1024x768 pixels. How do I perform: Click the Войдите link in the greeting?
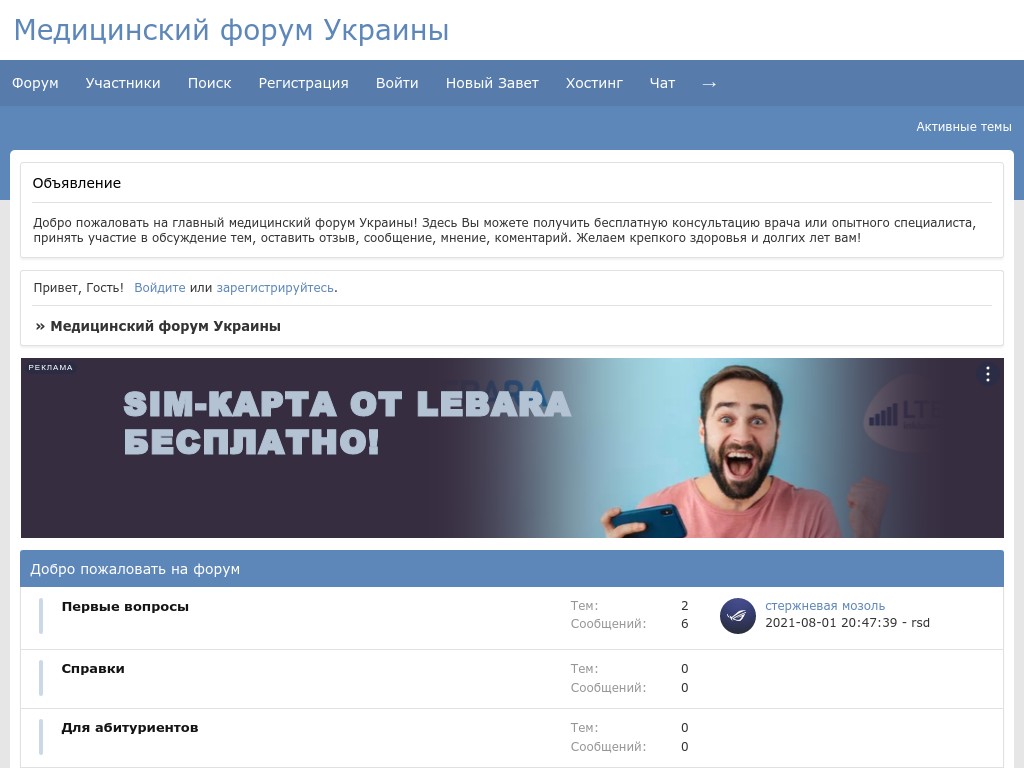coord(160,287)
